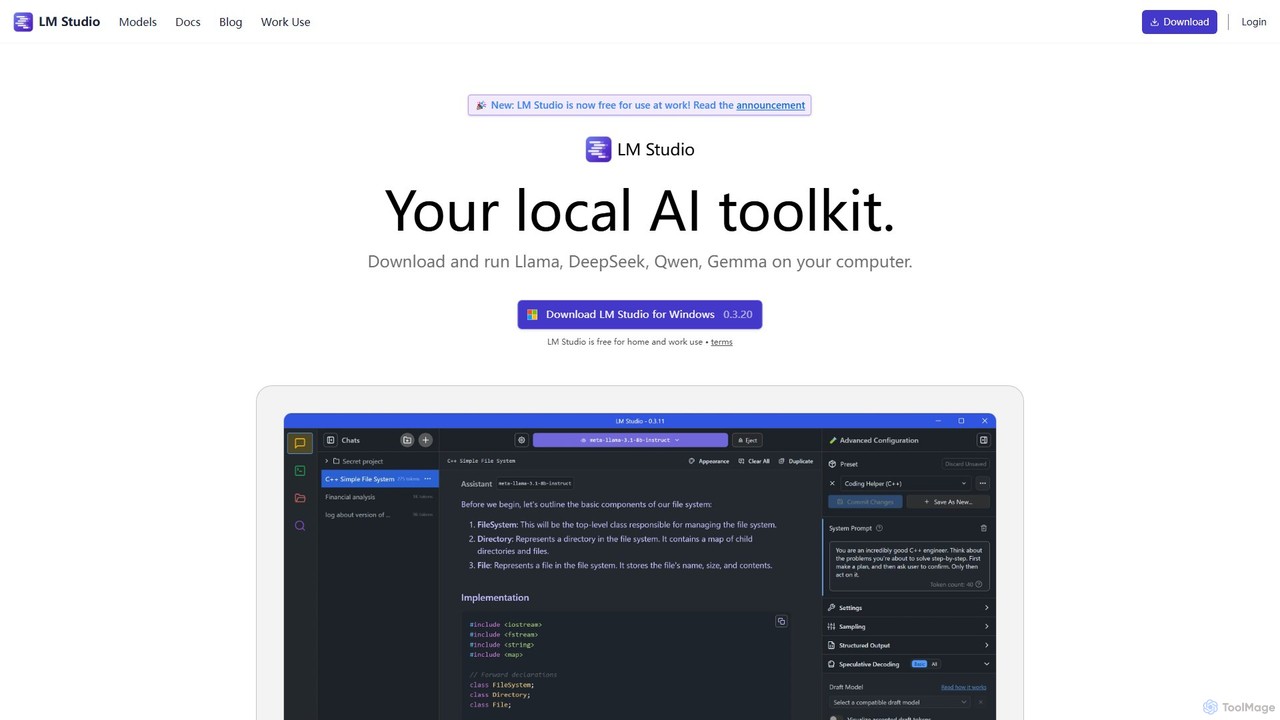Open the three-dot menu beside the preset dropdown

click(x=982, y=483)
